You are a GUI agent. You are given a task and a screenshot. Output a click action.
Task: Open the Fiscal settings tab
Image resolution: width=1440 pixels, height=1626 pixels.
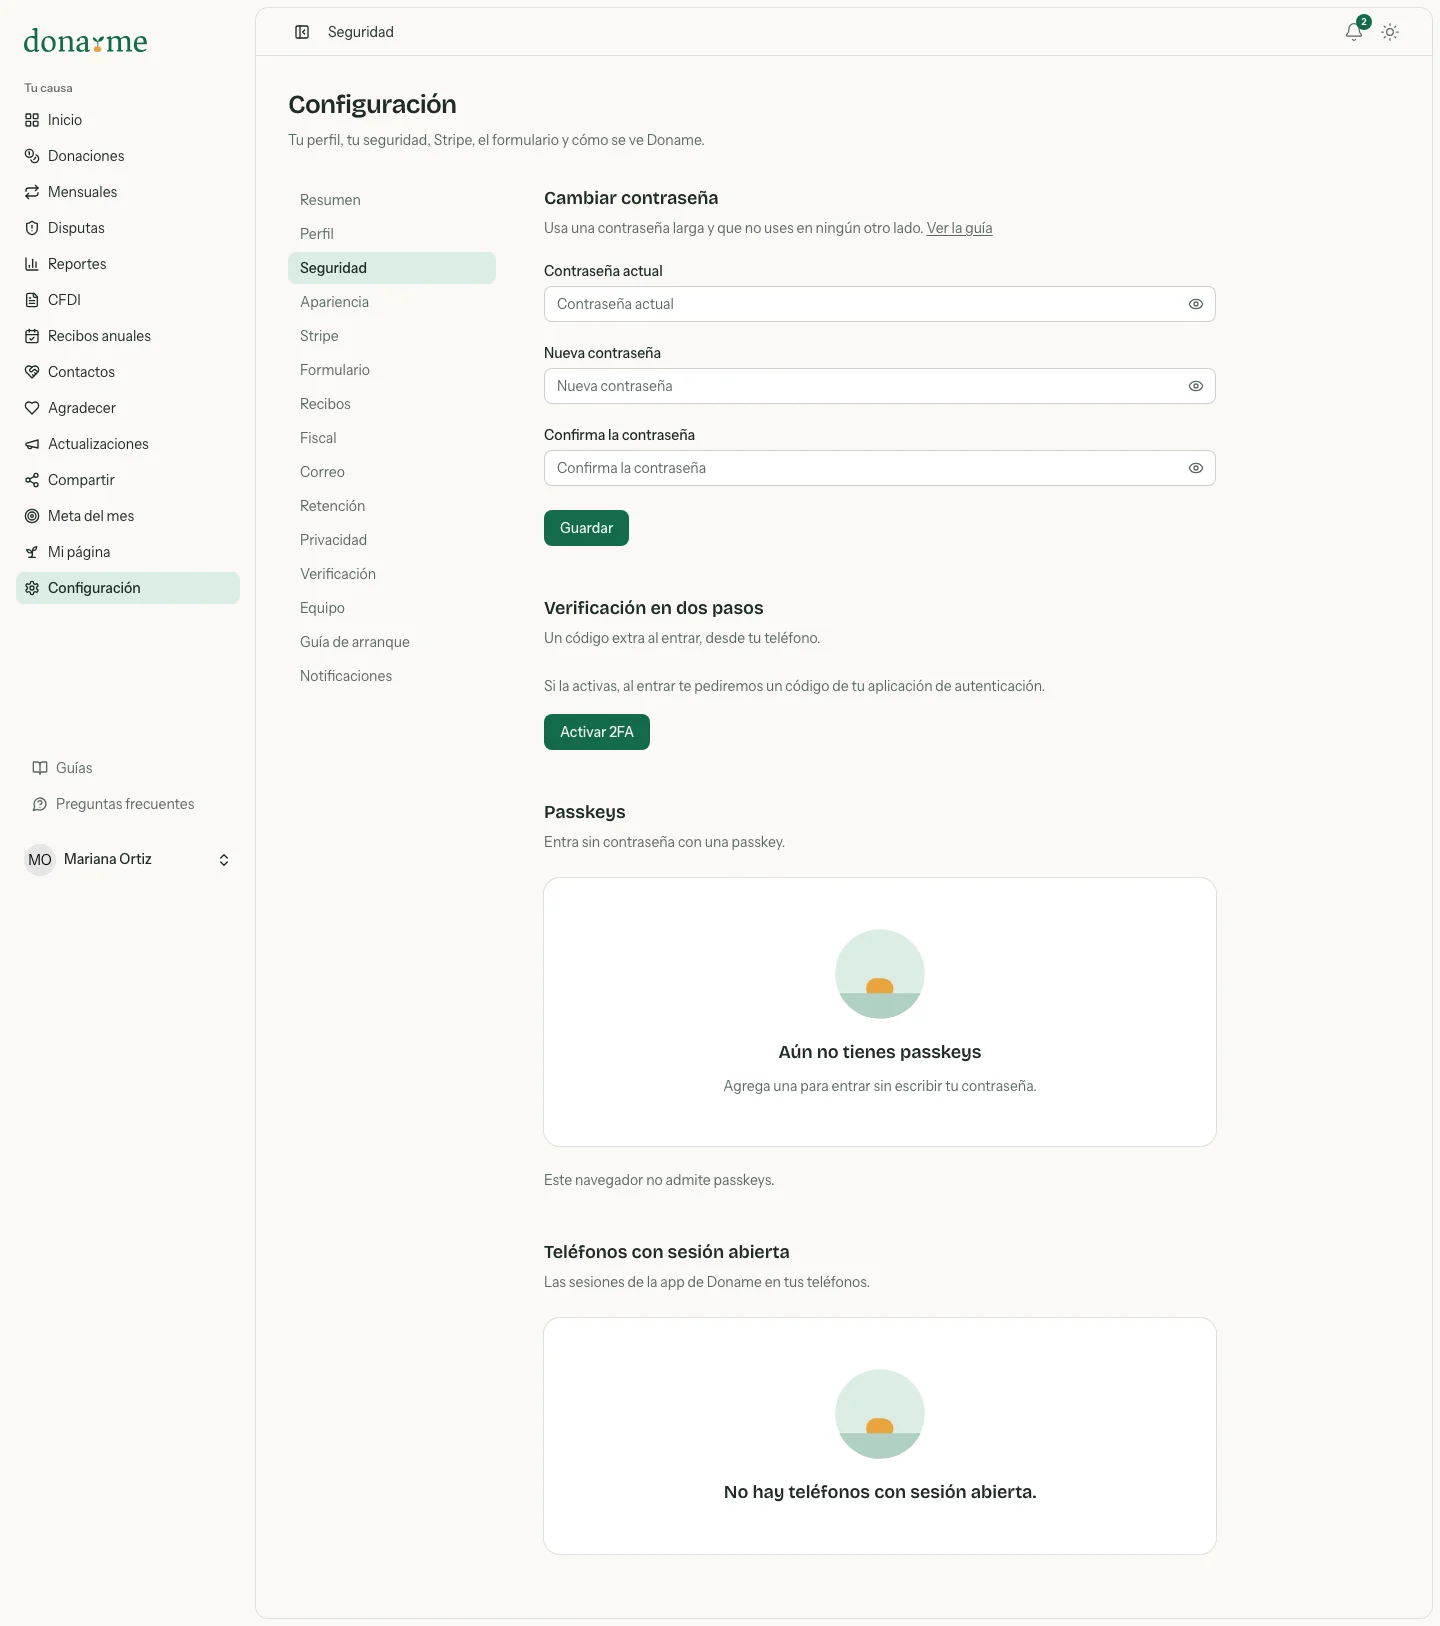pyautogui.click(x=392, y=438)
